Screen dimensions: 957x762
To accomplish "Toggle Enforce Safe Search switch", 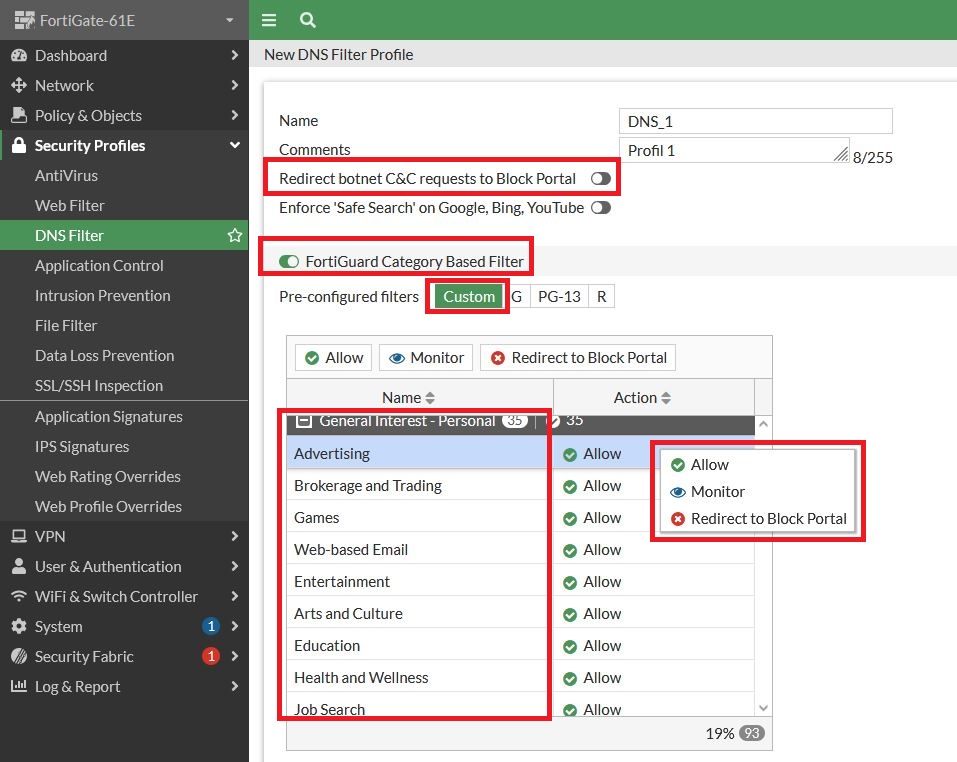I will (x=601, y=208).
